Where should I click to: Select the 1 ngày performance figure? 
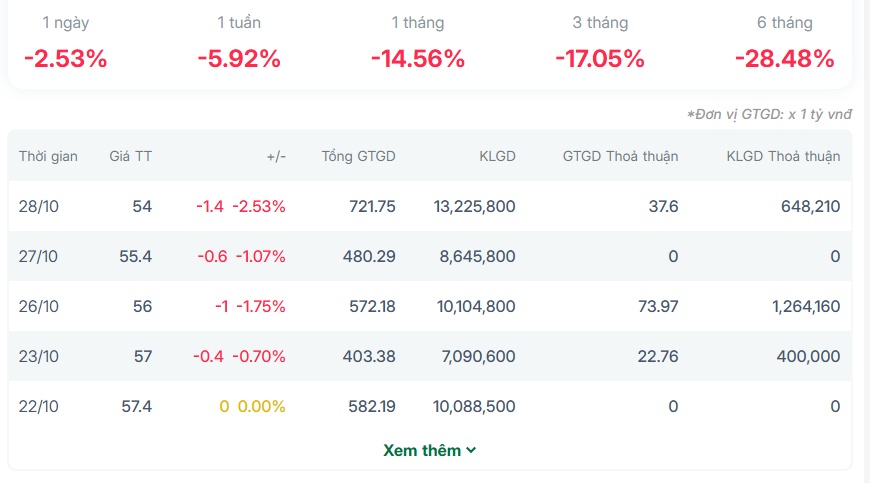pos(65,59)
